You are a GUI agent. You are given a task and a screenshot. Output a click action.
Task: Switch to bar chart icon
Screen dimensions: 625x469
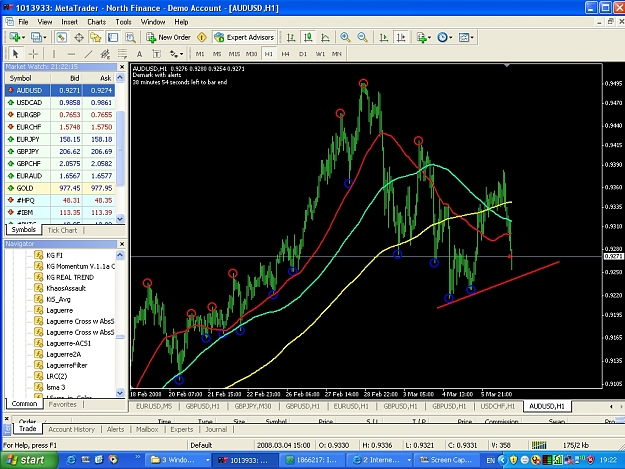(291, 37)
